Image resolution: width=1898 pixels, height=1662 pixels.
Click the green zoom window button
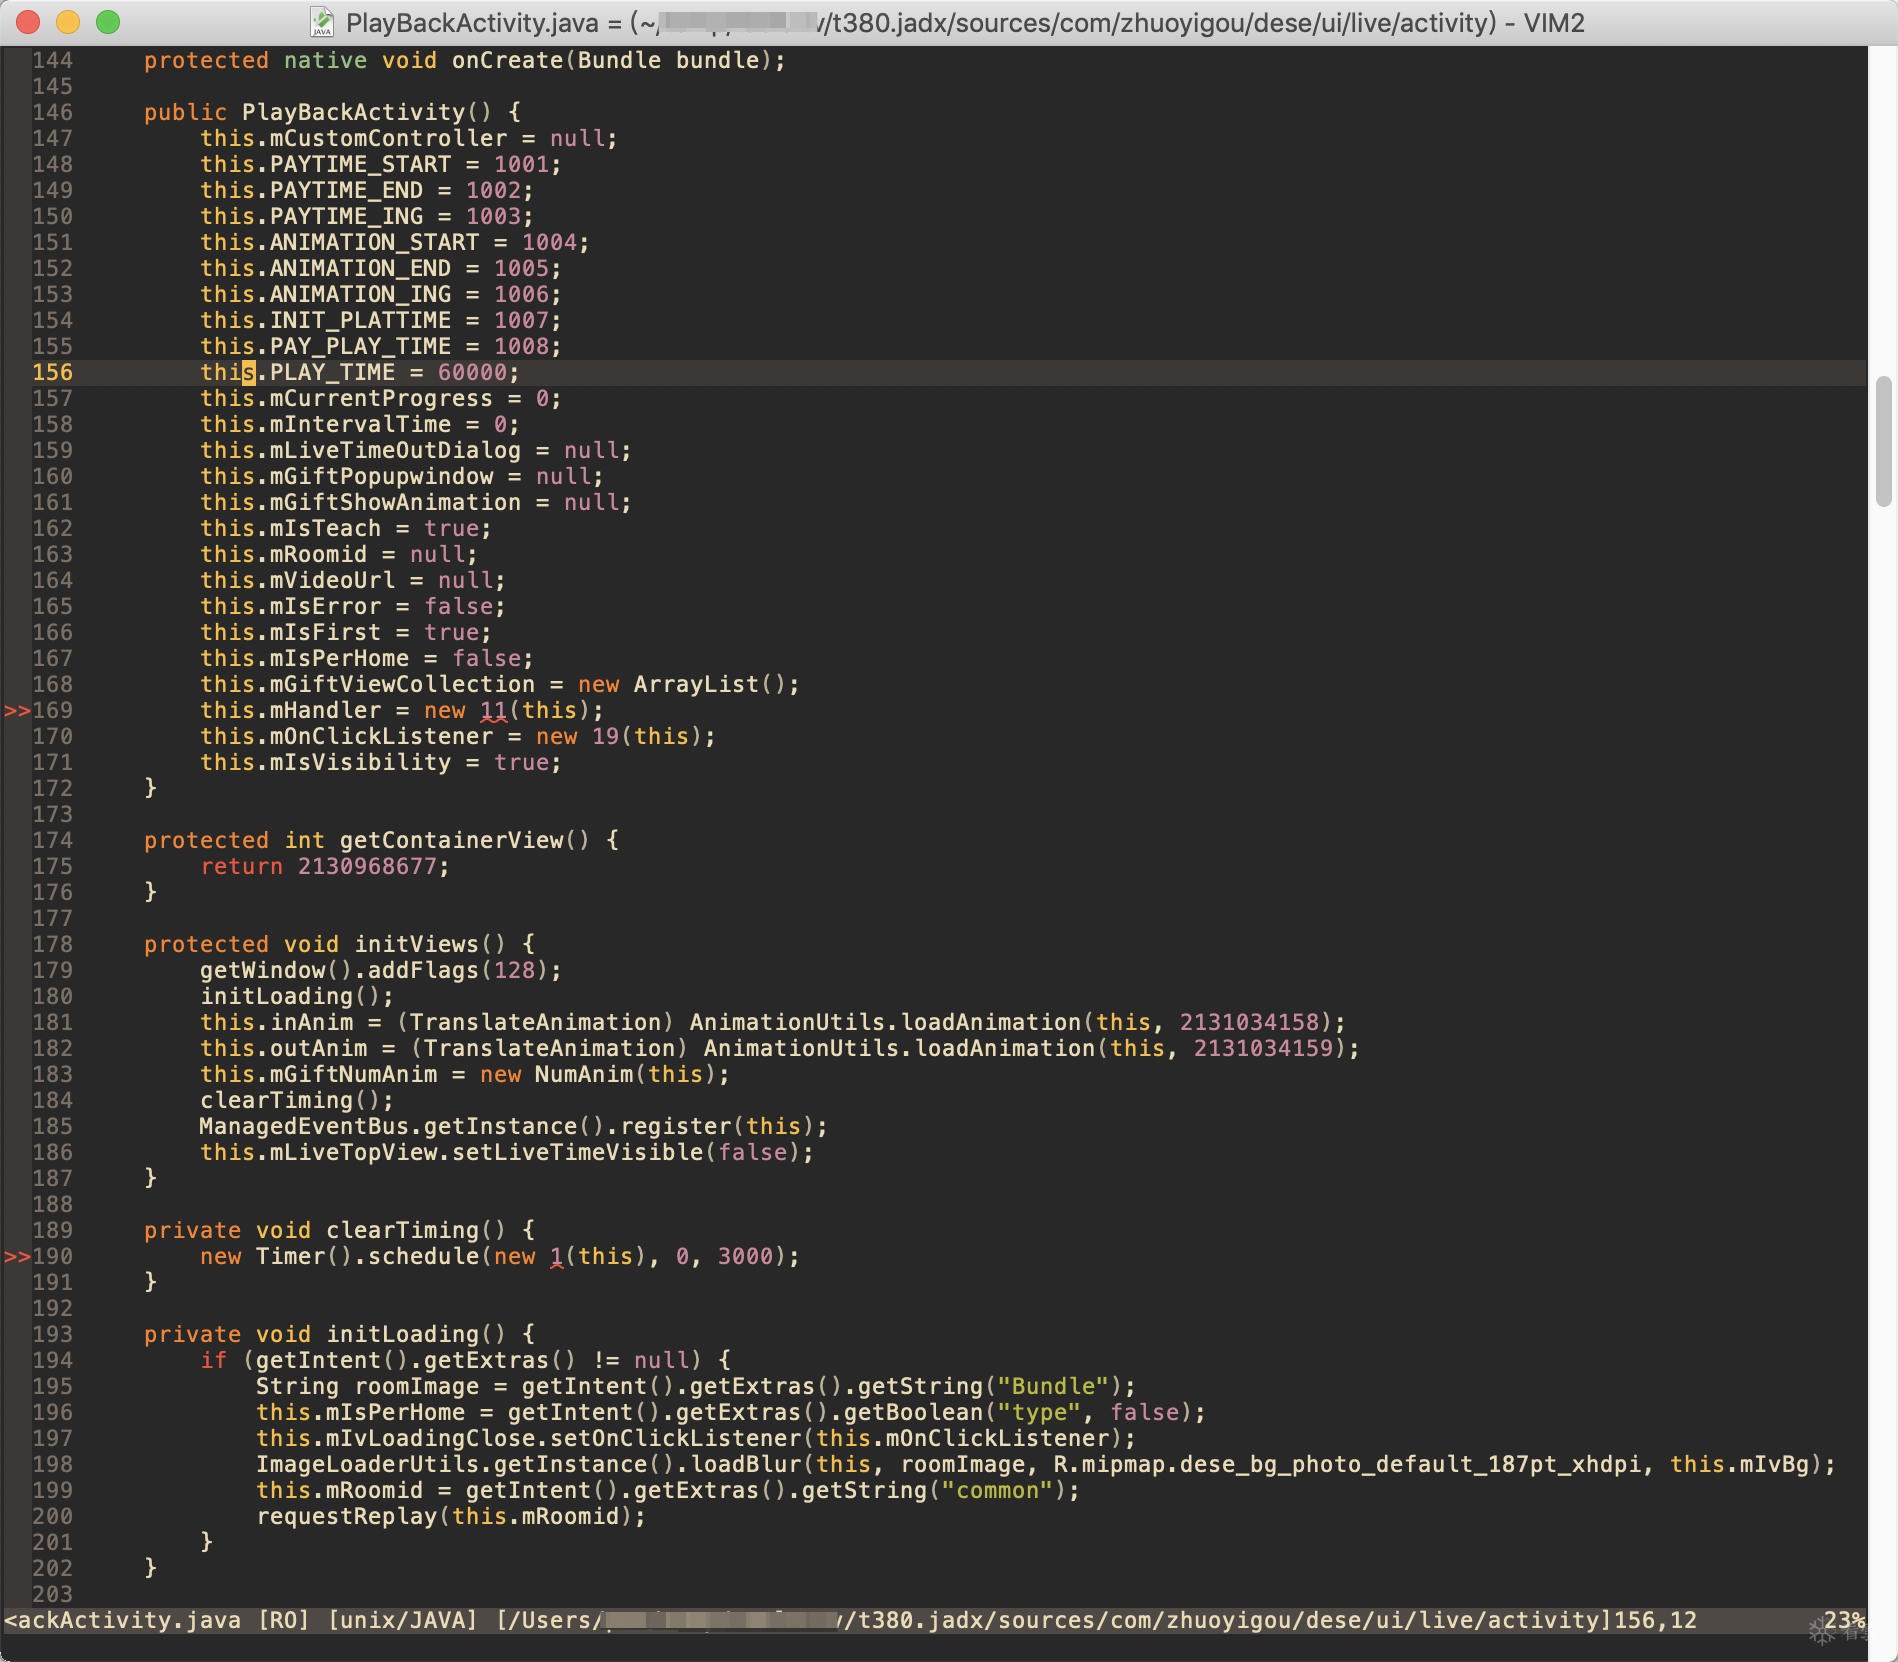pyautogui.click(x=108, y=22)
